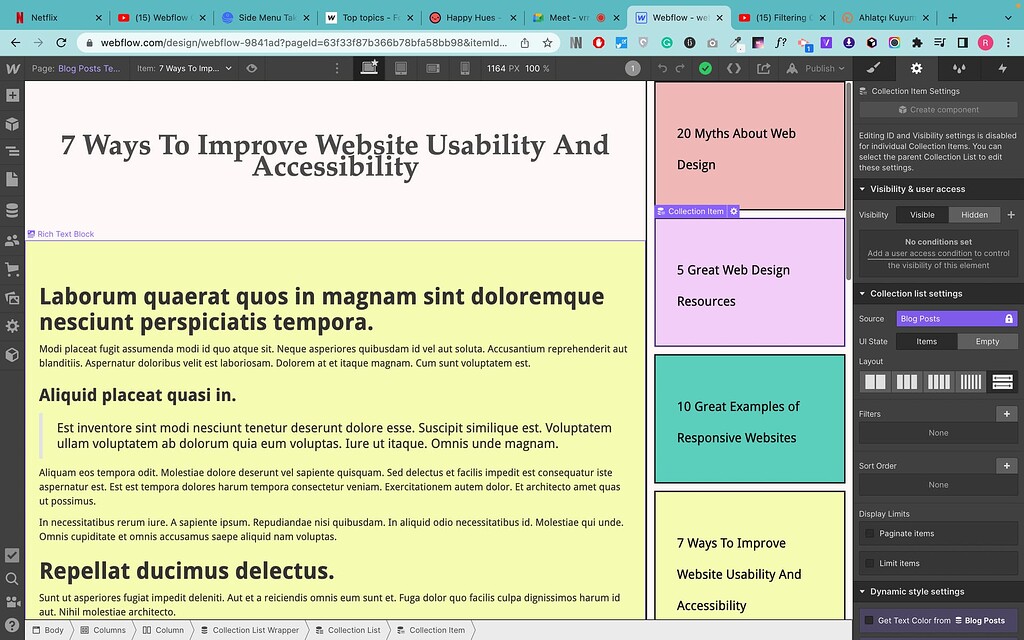Screen dimensions: 1024x640
Task: Switch to tablet breakpoint view
Action: click(x=400, y=68)
